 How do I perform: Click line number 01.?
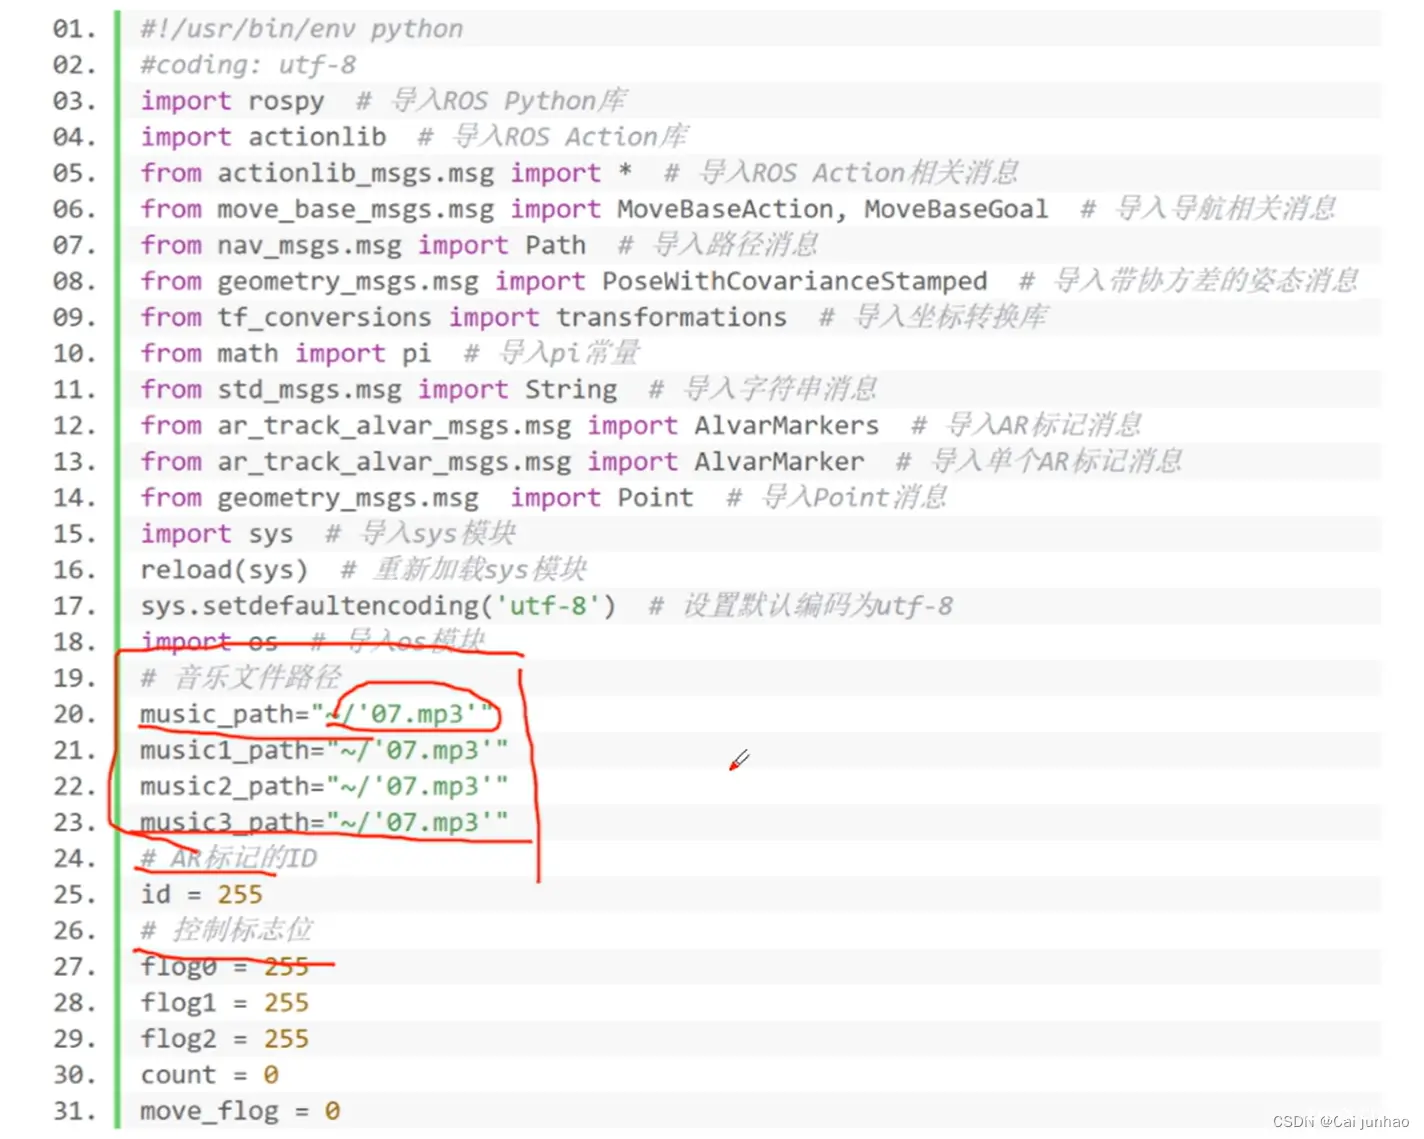click(x=74, y=29)
